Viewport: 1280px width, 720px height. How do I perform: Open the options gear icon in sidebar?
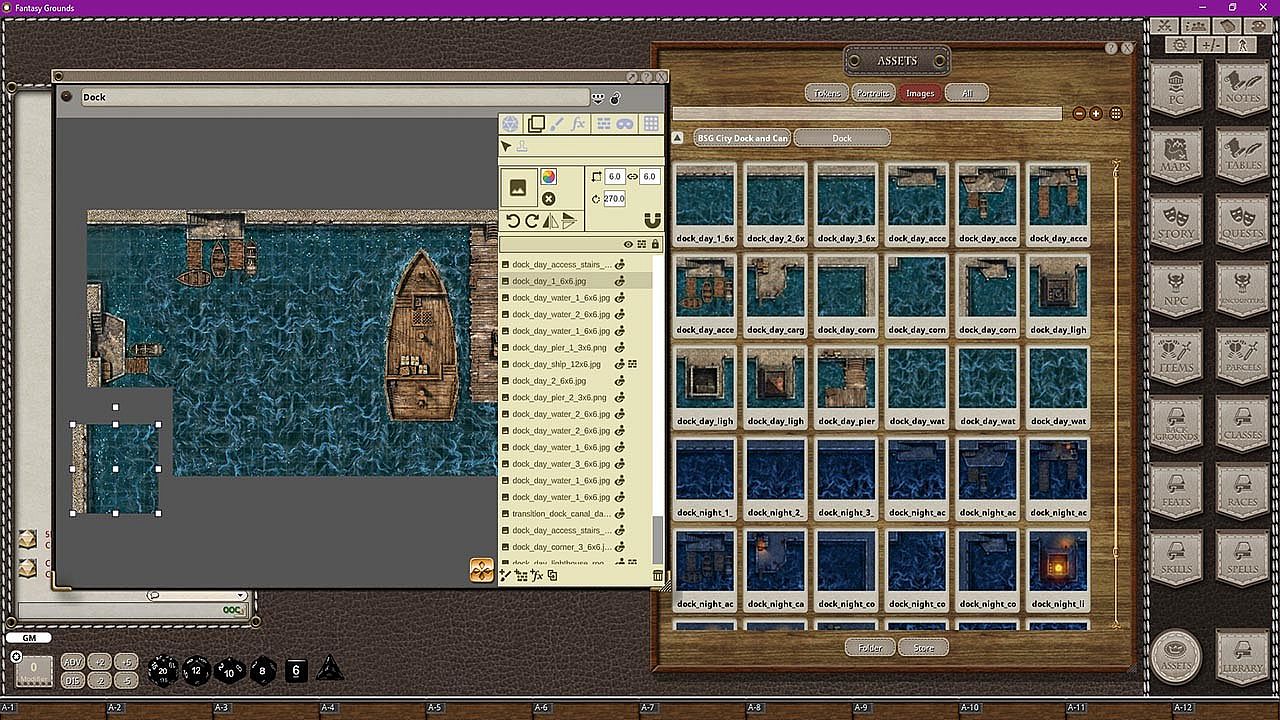click(1181, 45)
